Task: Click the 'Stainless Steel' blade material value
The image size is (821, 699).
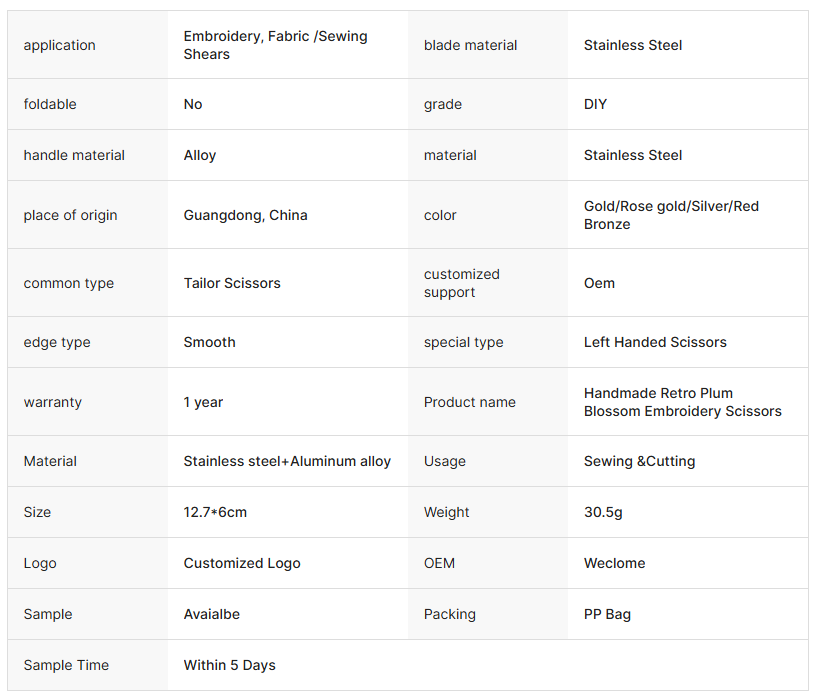Action: tap(633, 46)
